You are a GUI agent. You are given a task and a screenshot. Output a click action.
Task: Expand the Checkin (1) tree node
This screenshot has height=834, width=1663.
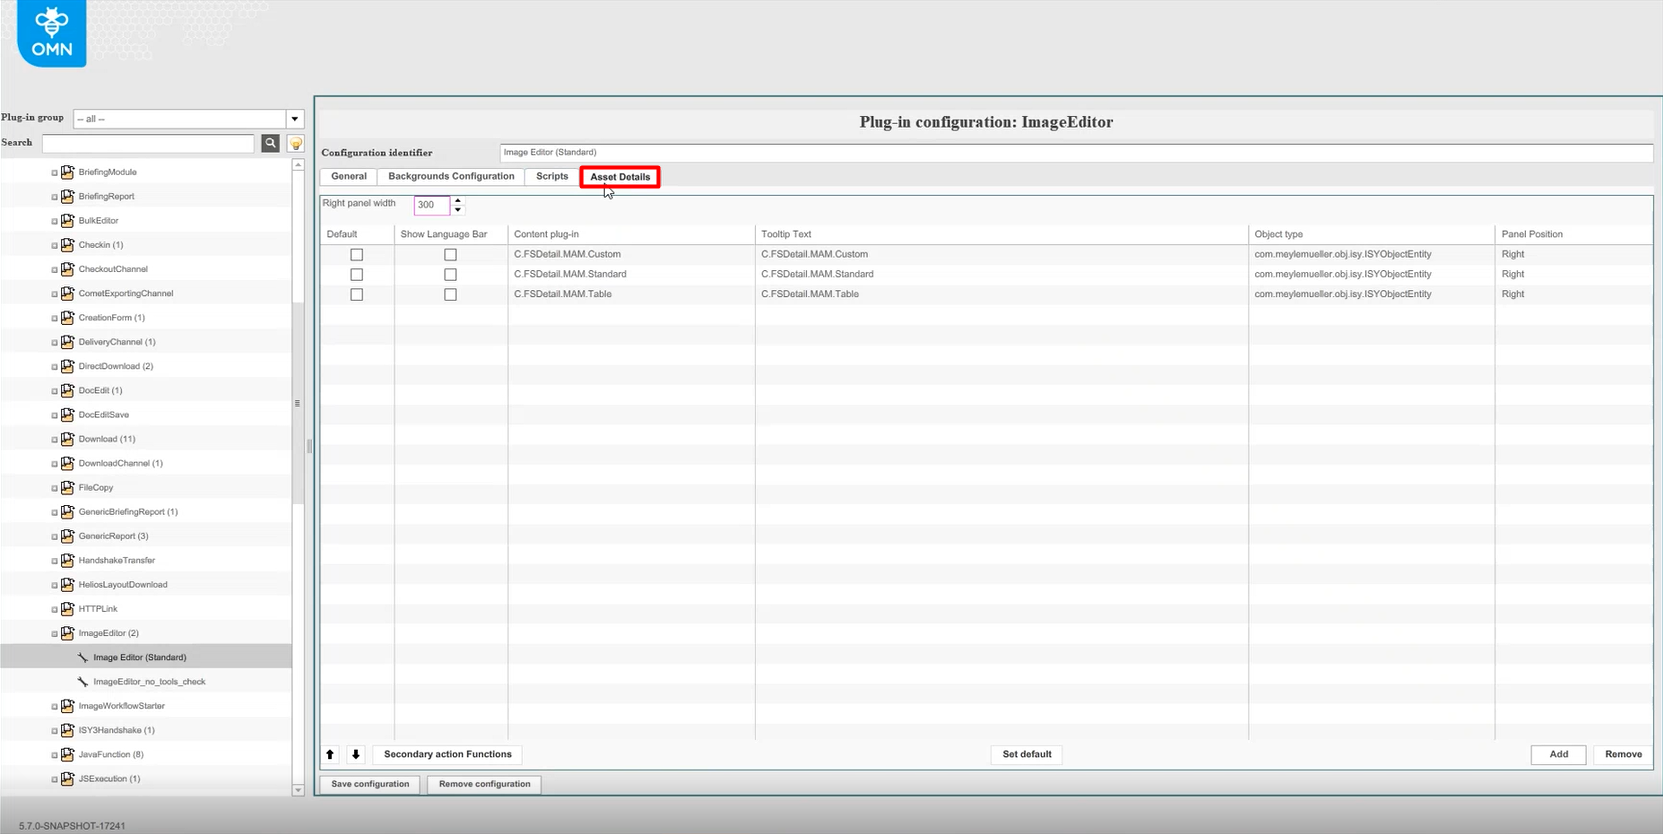54,246
